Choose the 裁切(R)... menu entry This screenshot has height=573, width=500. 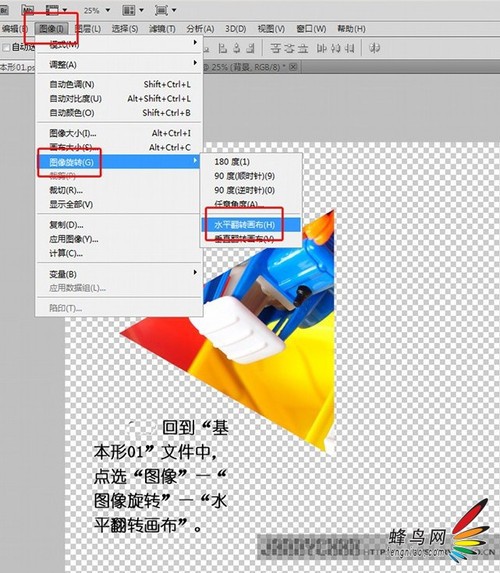(x=119, y=190)
